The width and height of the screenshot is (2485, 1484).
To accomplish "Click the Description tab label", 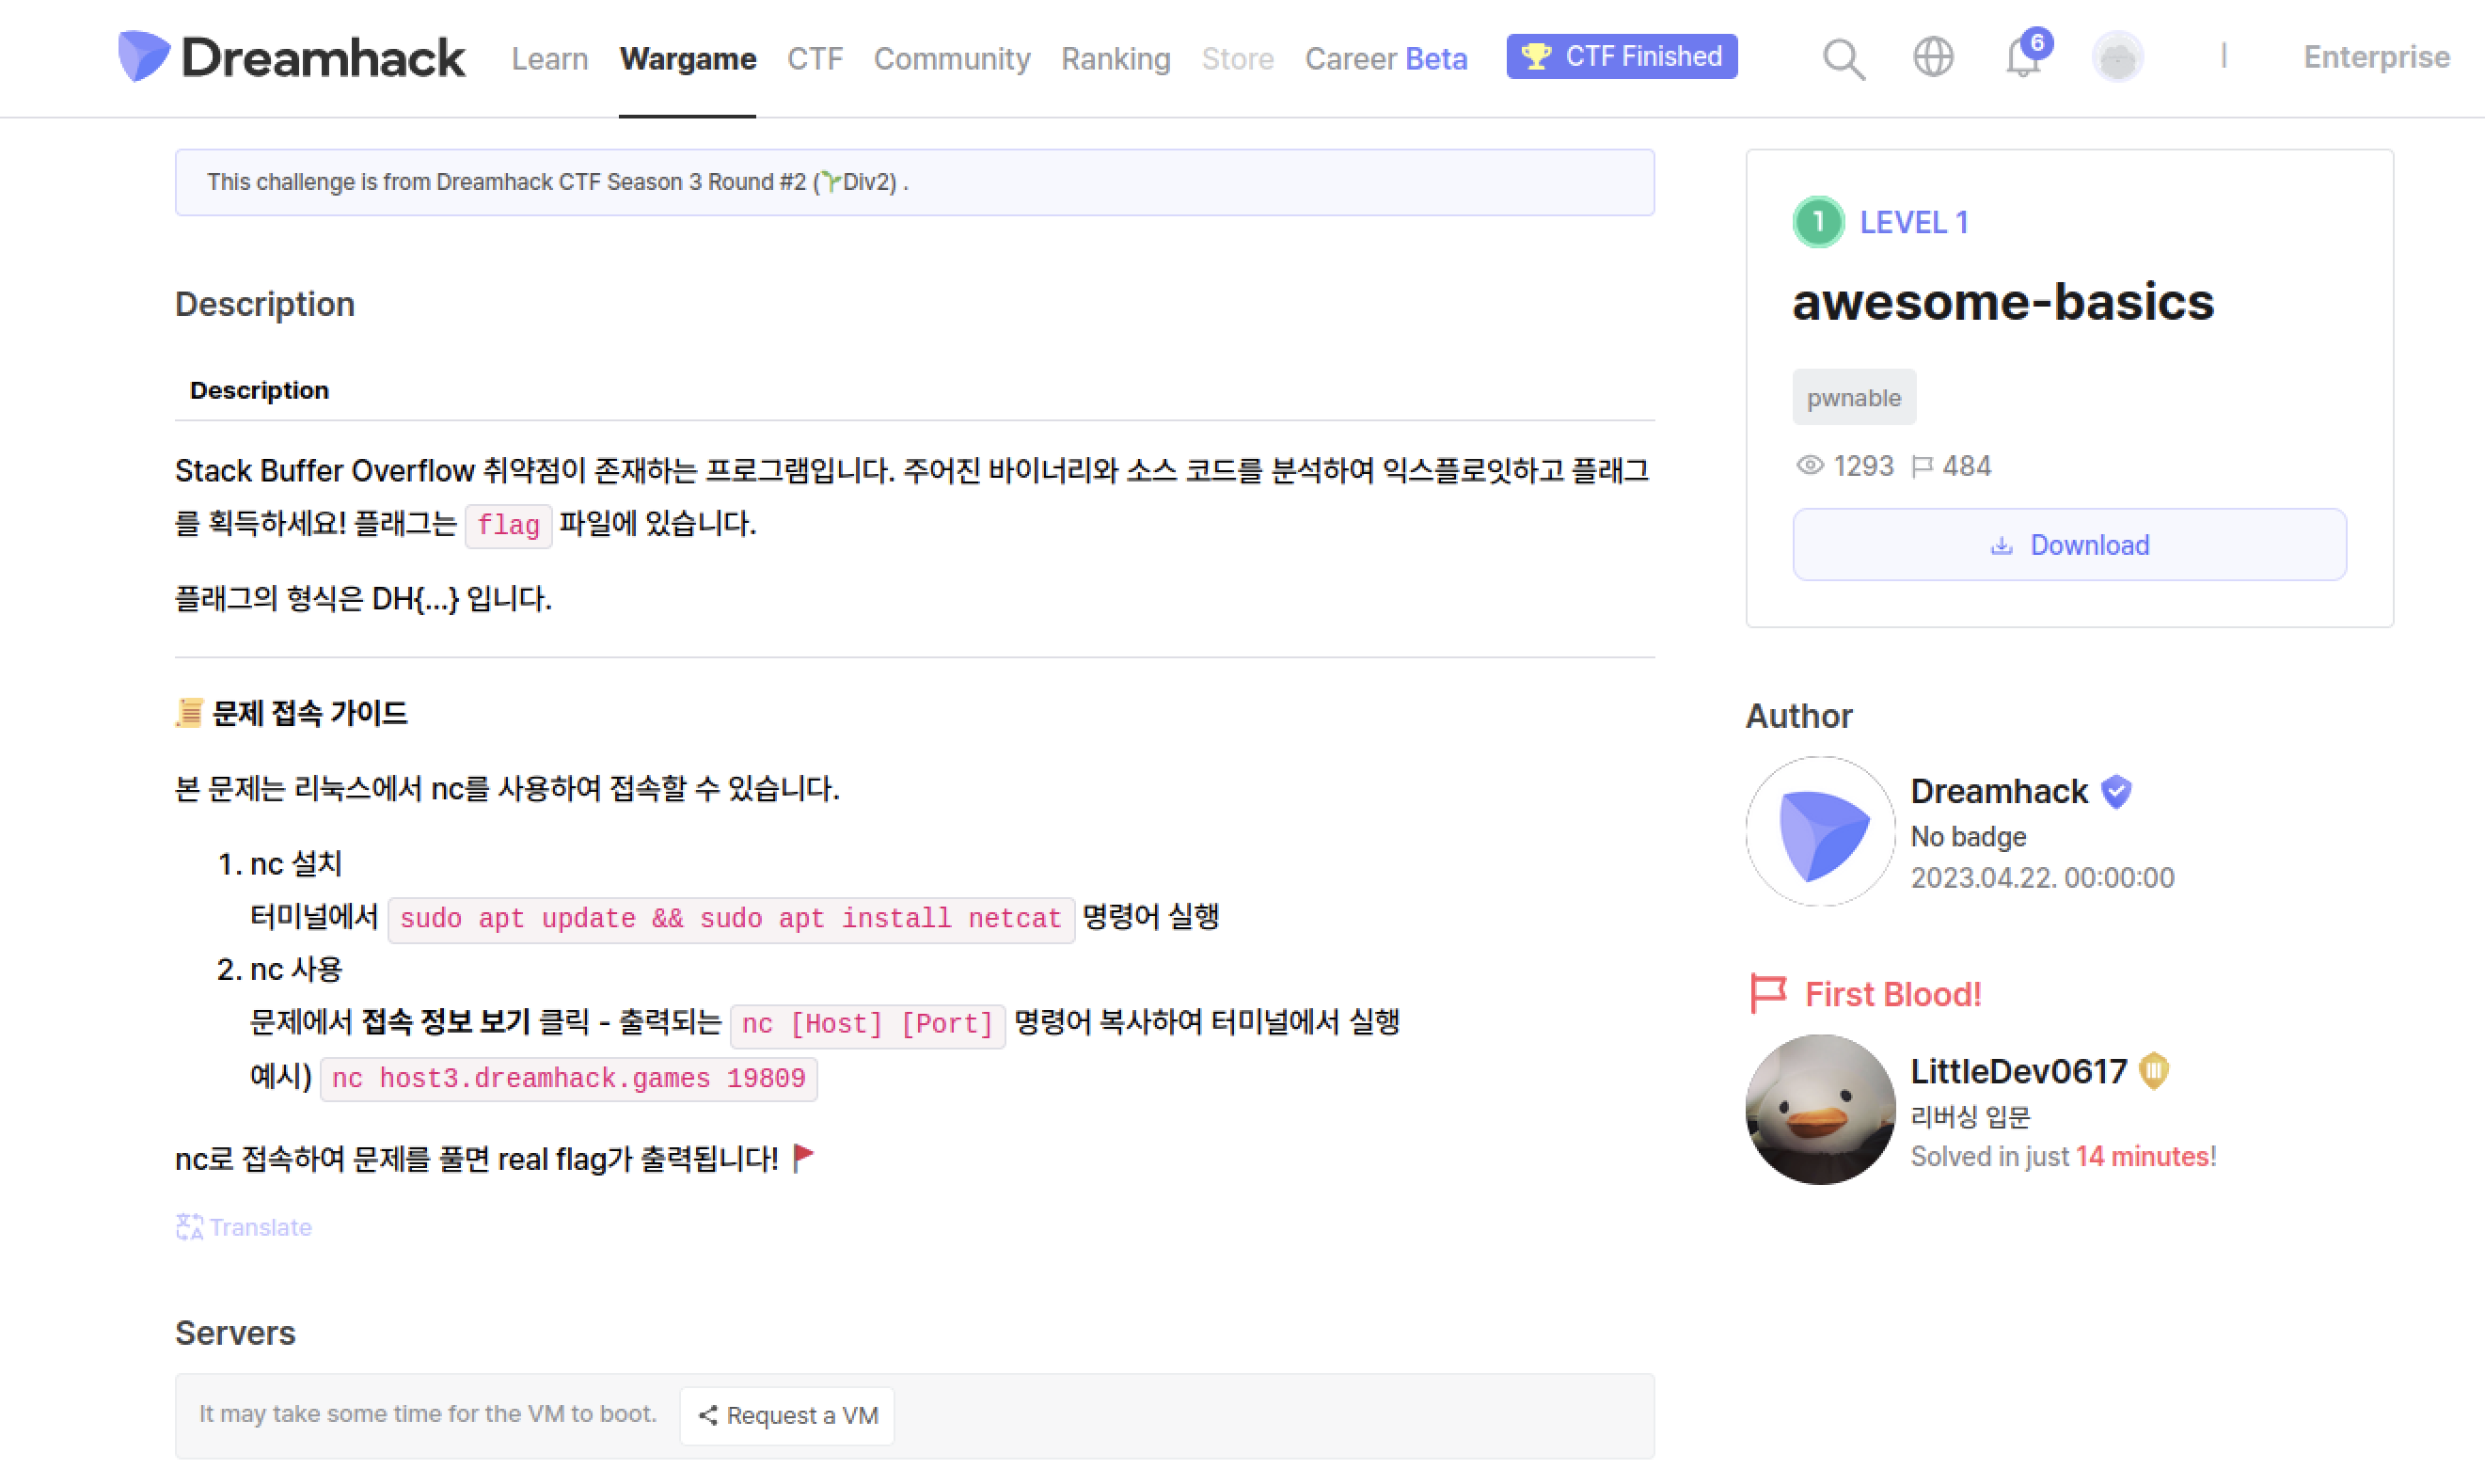I will (259, 390).
